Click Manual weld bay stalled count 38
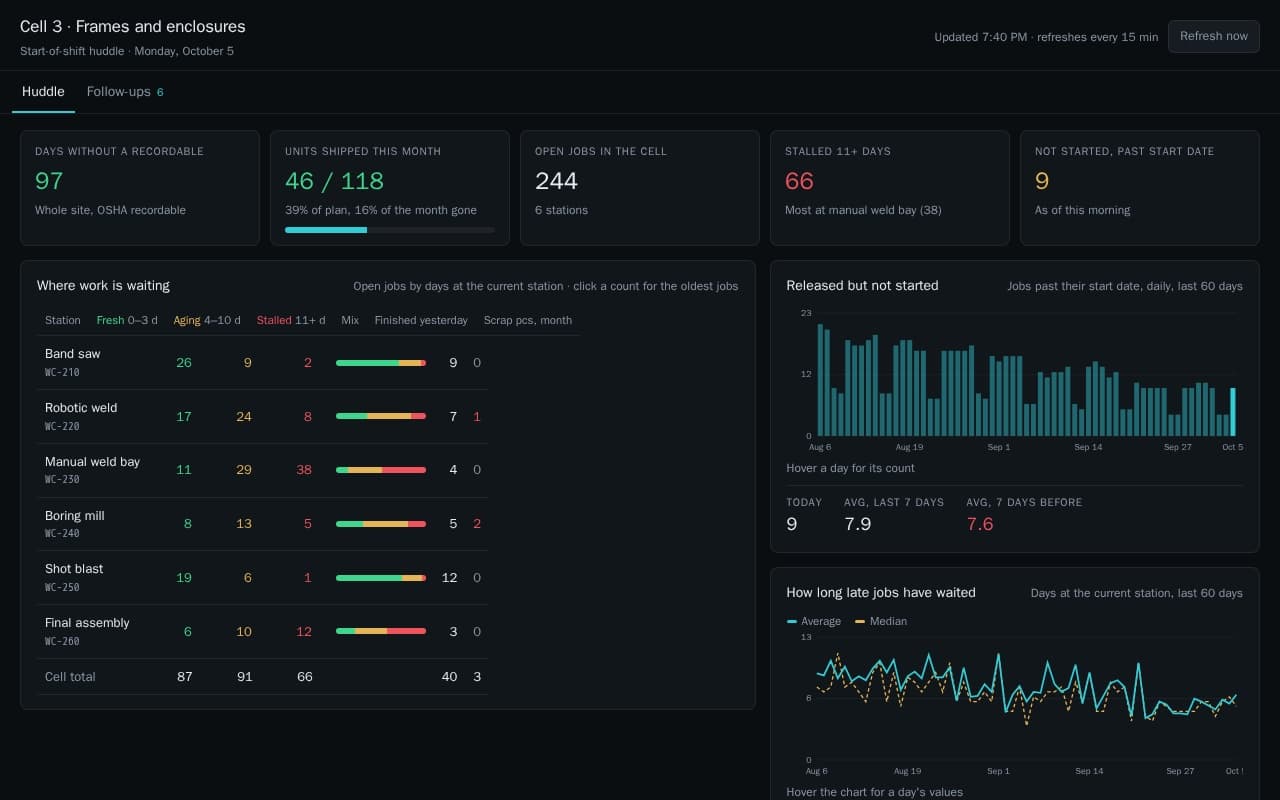The image size is (1280, 800). coord(304,470)
